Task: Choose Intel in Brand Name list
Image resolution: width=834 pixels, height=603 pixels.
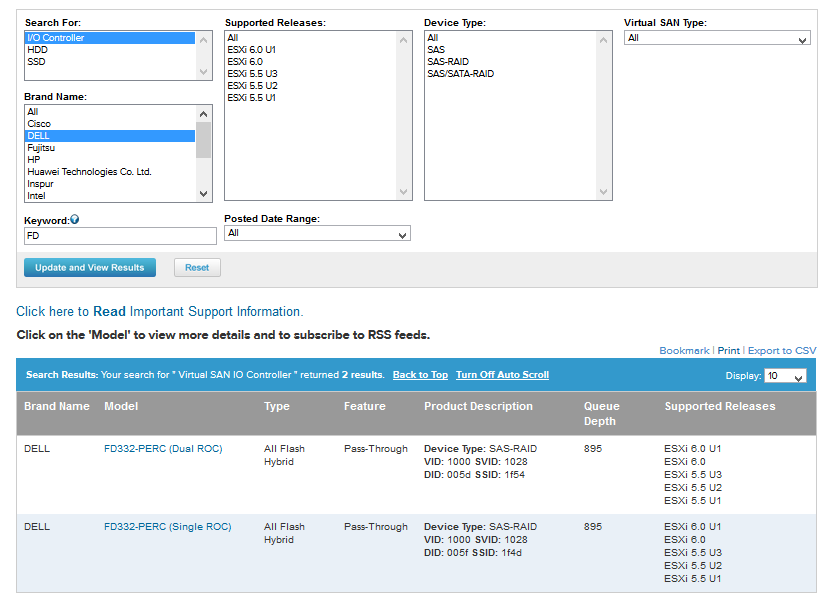Action: pyautogui.click(x=110, y=196)
